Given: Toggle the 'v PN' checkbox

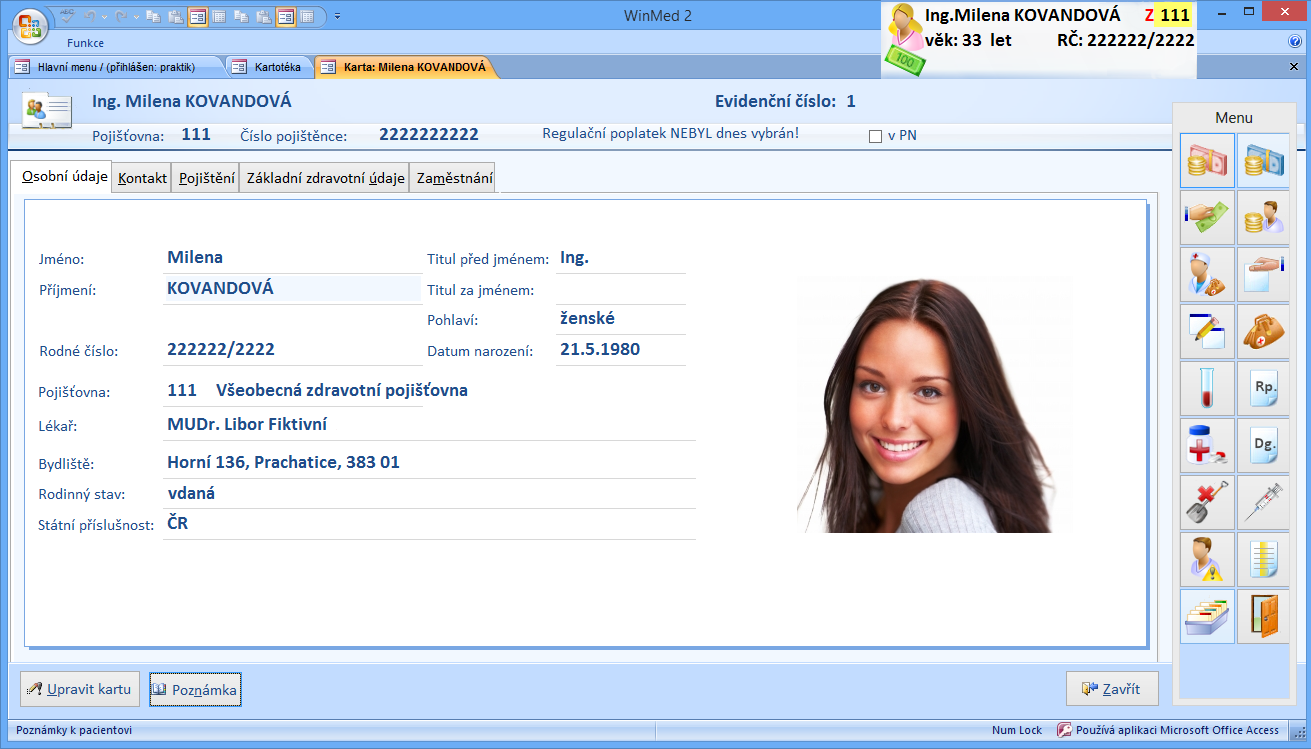Looking at the screenshot, I should [x=875, y=136].
